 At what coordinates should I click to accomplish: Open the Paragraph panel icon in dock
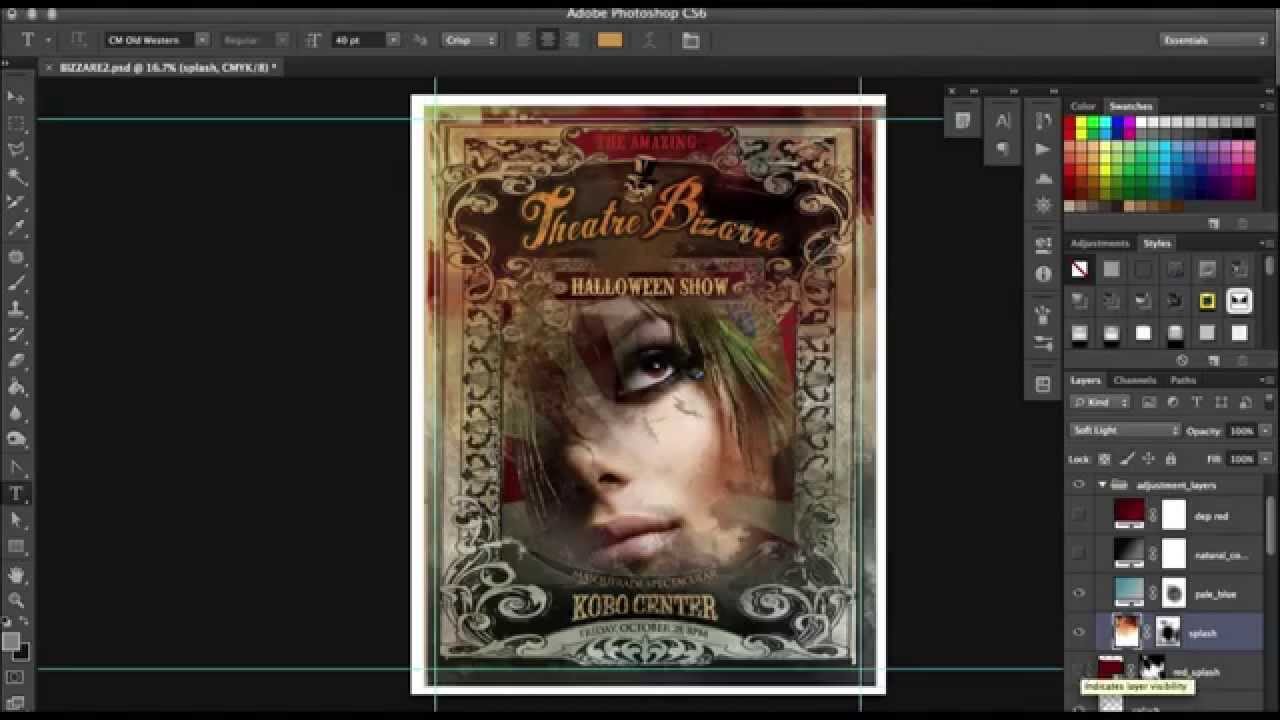click(1002, 149)
